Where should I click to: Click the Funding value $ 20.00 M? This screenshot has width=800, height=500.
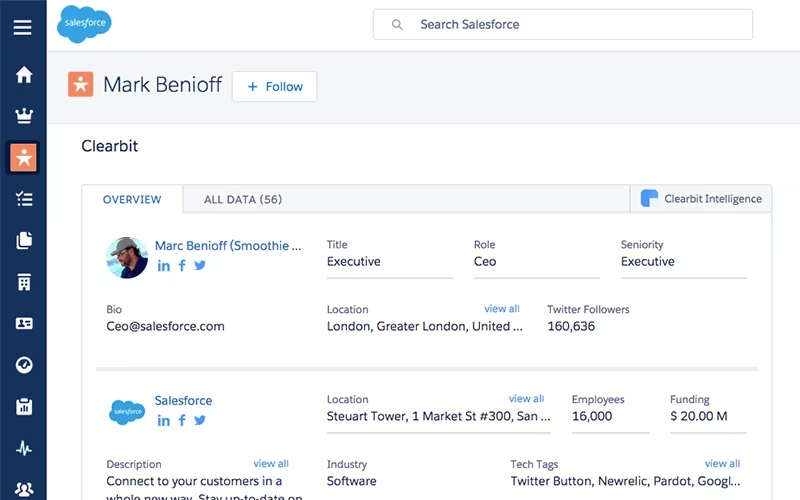(698, 416)
